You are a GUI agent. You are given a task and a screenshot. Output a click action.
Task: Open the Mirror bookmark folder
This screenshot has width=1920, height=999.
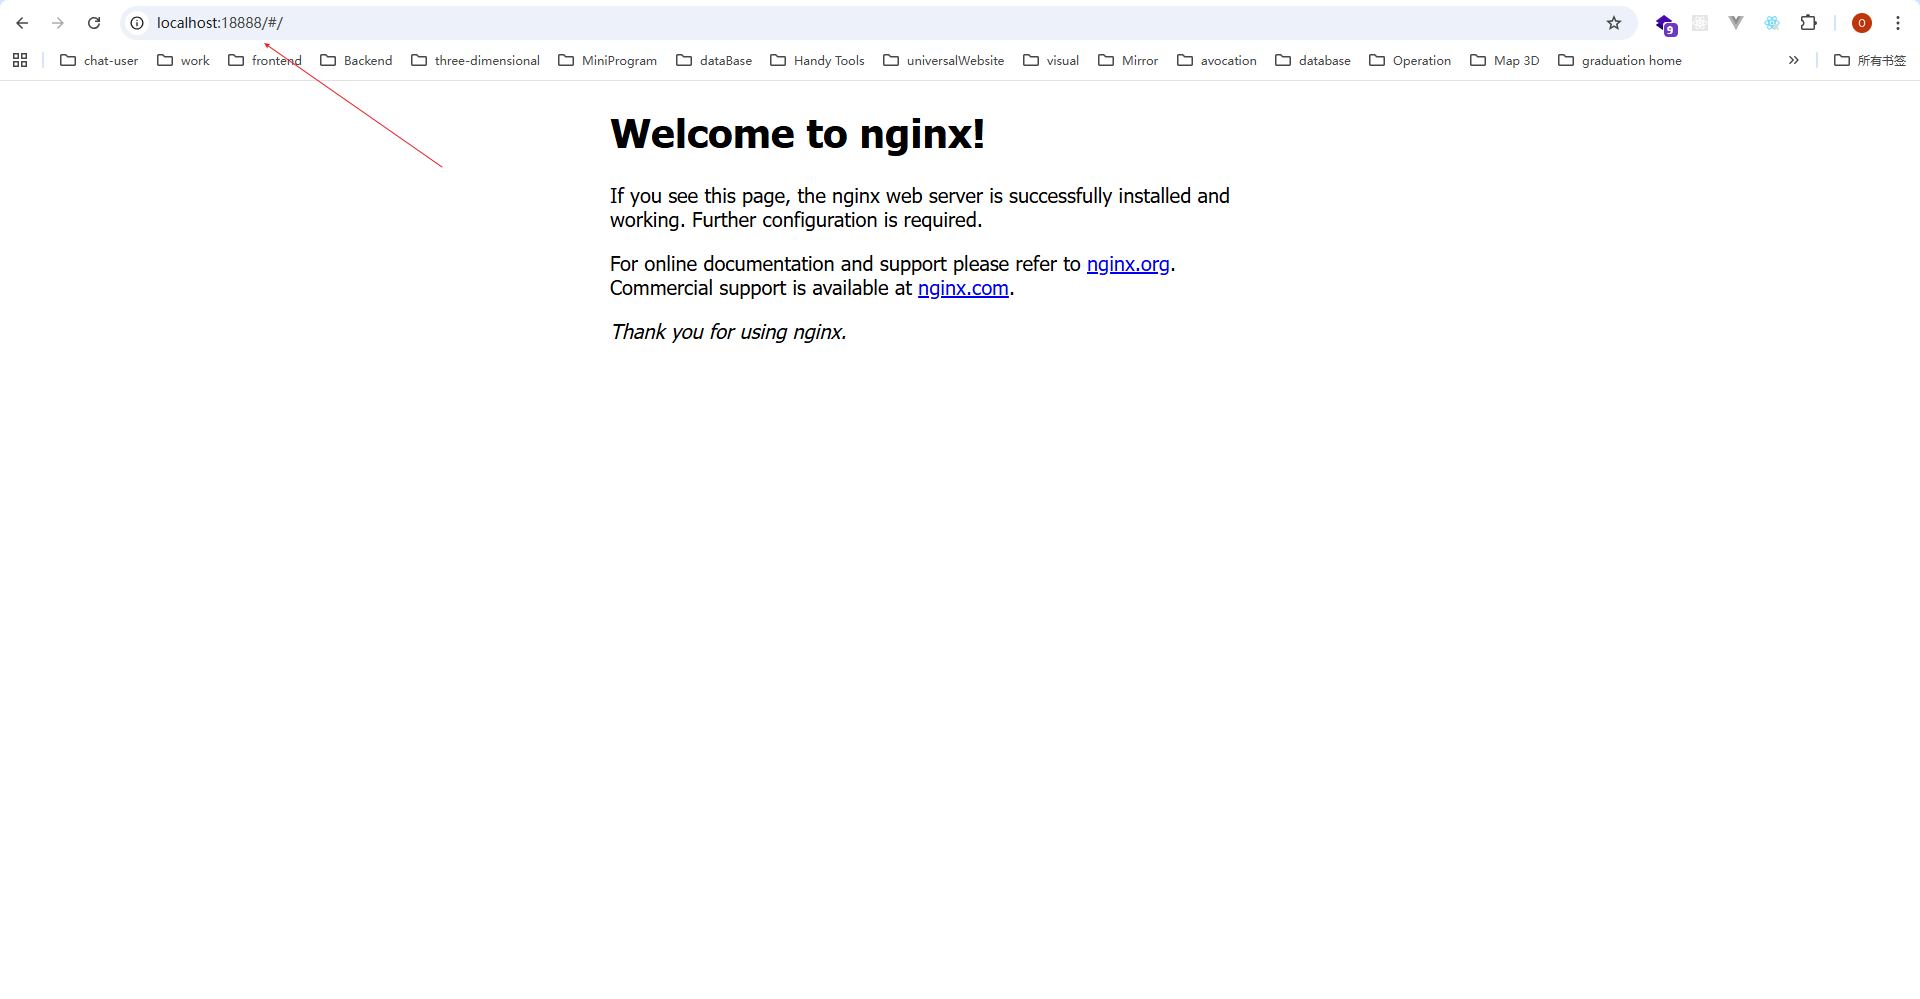pos(1128,60)
